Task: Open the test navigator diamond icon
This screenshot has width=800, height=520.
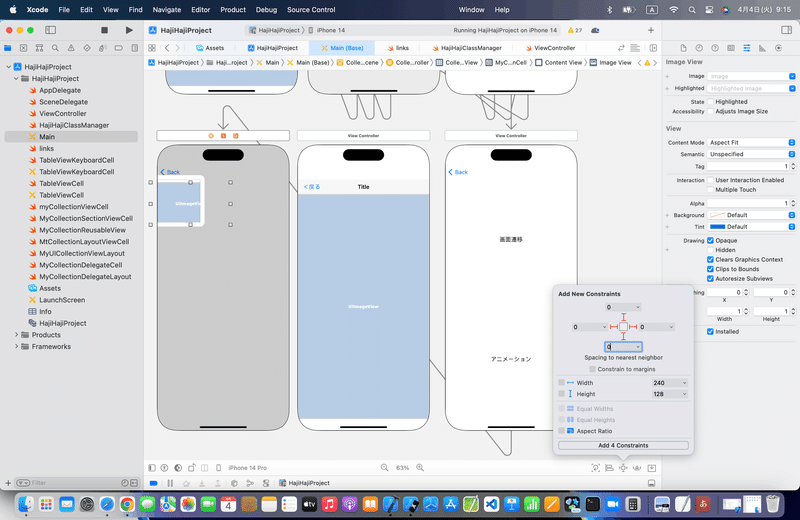Action: (x=87, y=48)
